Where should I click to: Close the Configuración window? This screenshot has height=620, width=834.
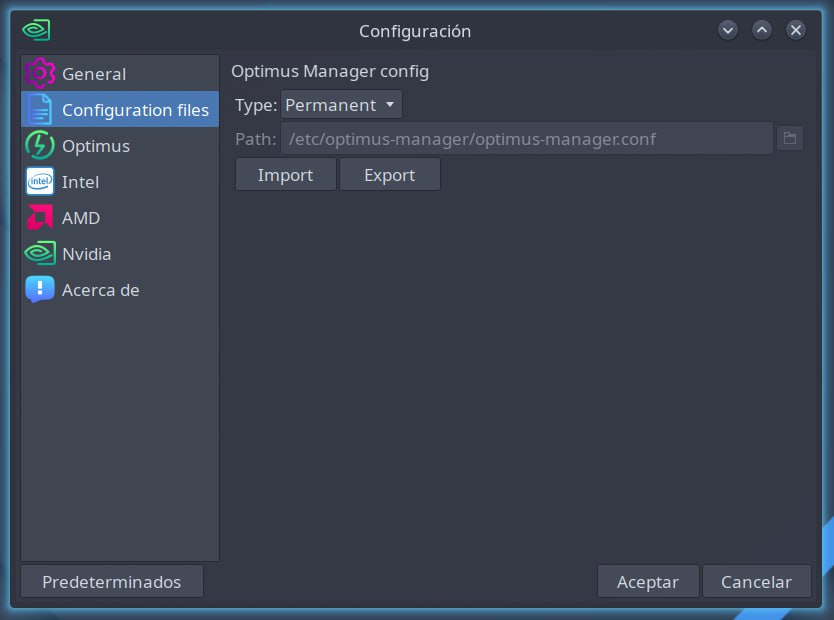[x=796, y=30]
